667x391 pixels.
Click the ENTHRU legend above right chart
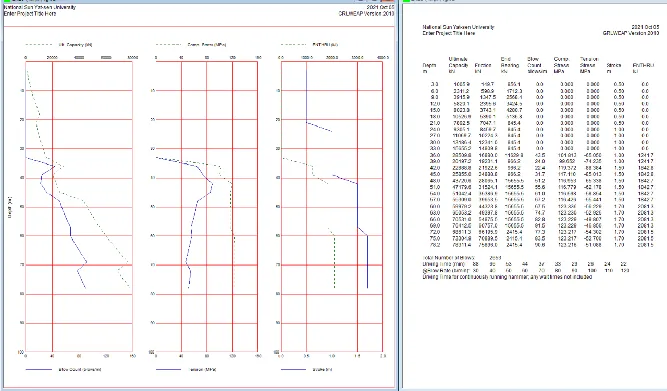tap(325, 45)
